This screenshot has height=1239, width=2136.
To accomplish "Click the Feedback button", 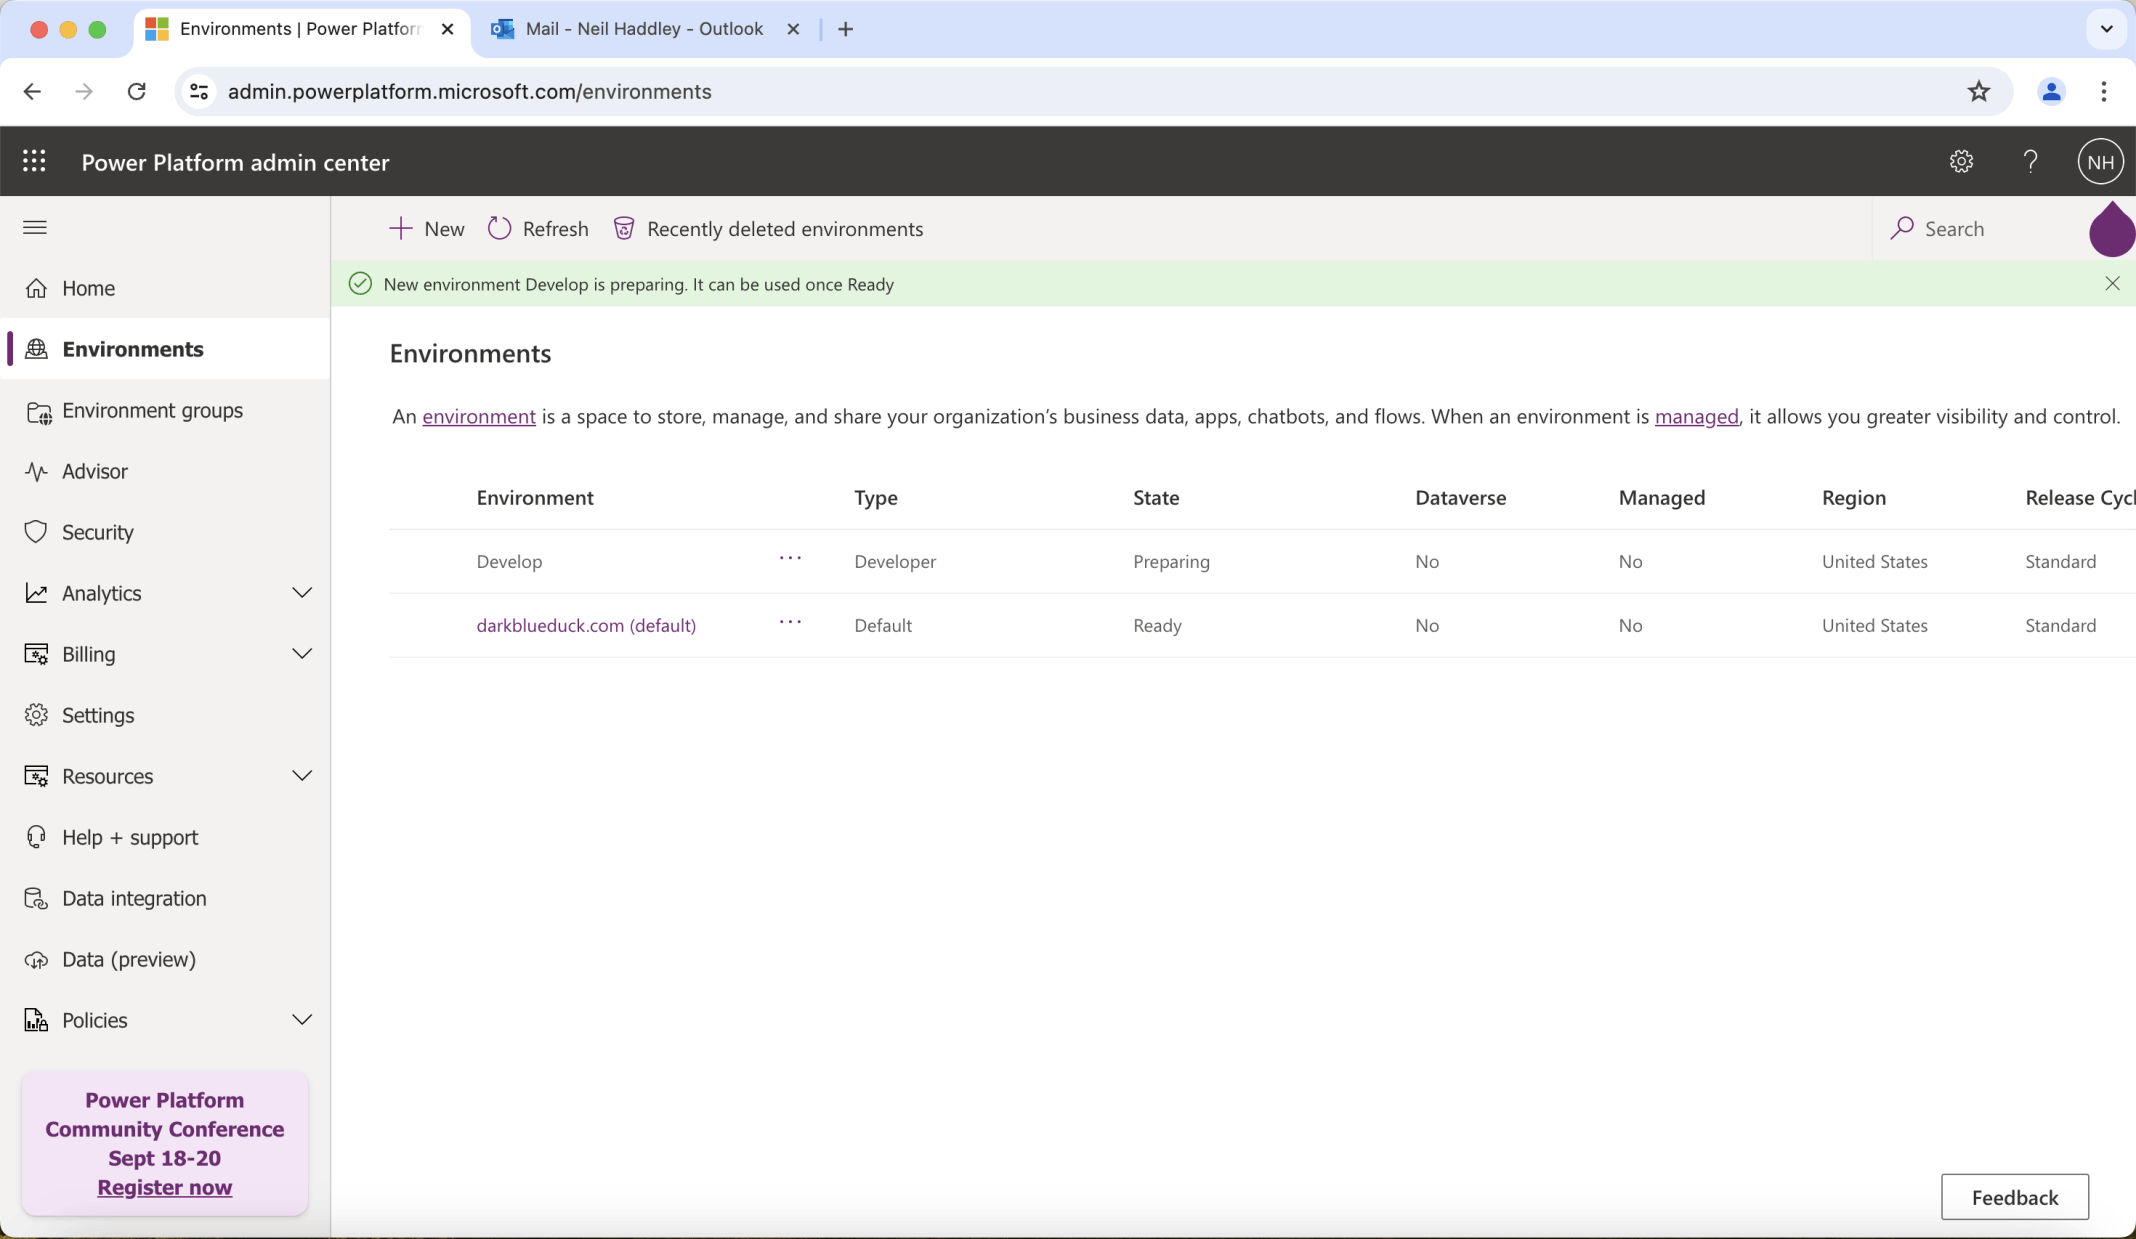I will pyautogui.click(x=2014, y=1197).
